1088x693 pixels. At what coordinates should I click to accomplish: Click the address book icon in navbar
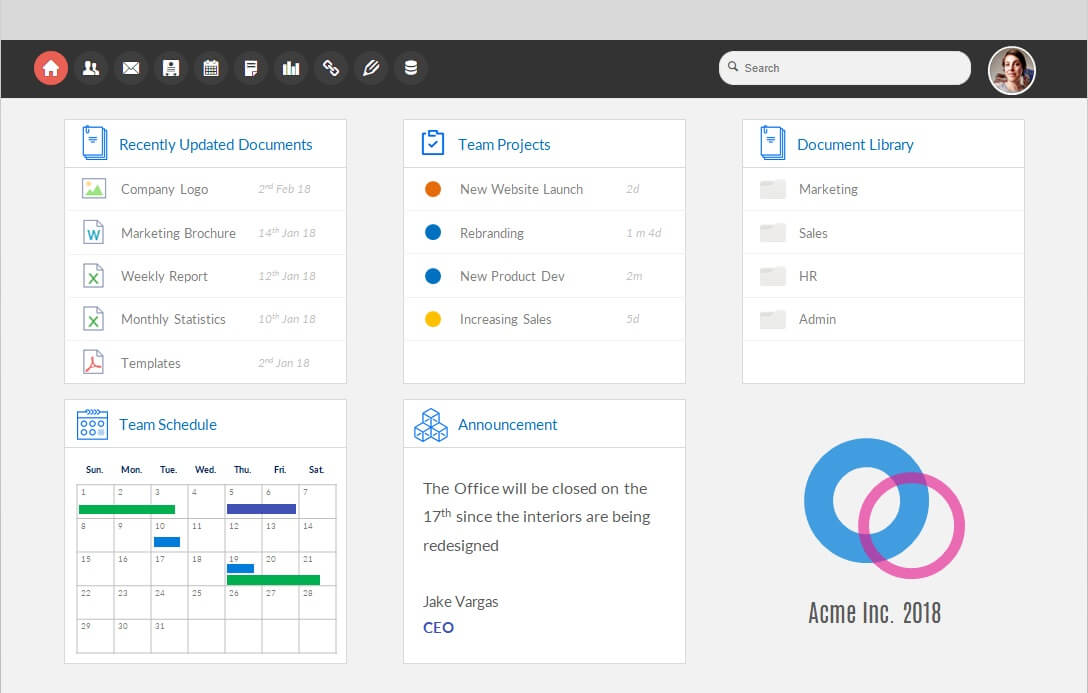point(171,68)
